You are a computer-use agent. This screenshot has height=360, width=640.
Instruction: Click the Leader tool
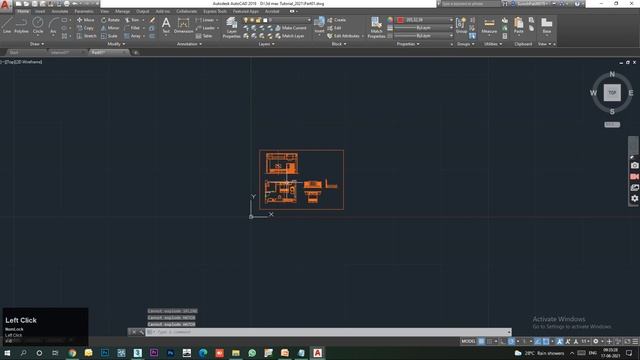pos(206,28)
